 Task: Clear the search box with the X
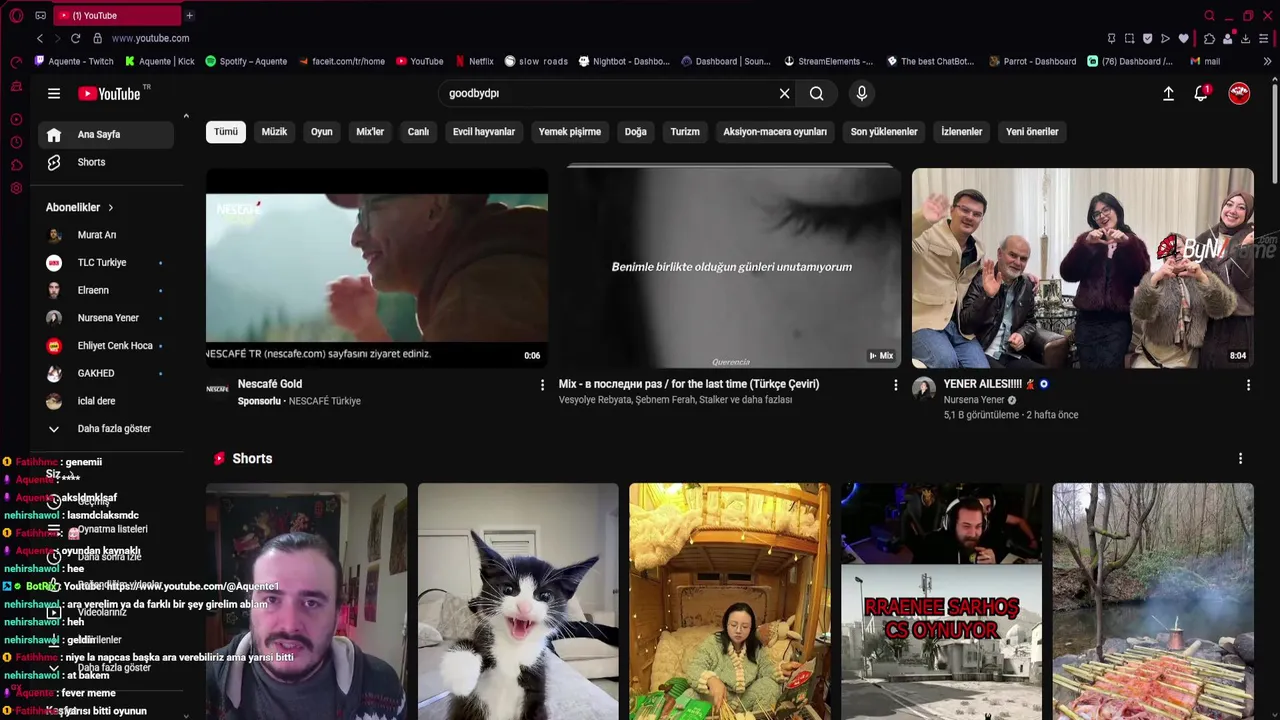point(784,93)
